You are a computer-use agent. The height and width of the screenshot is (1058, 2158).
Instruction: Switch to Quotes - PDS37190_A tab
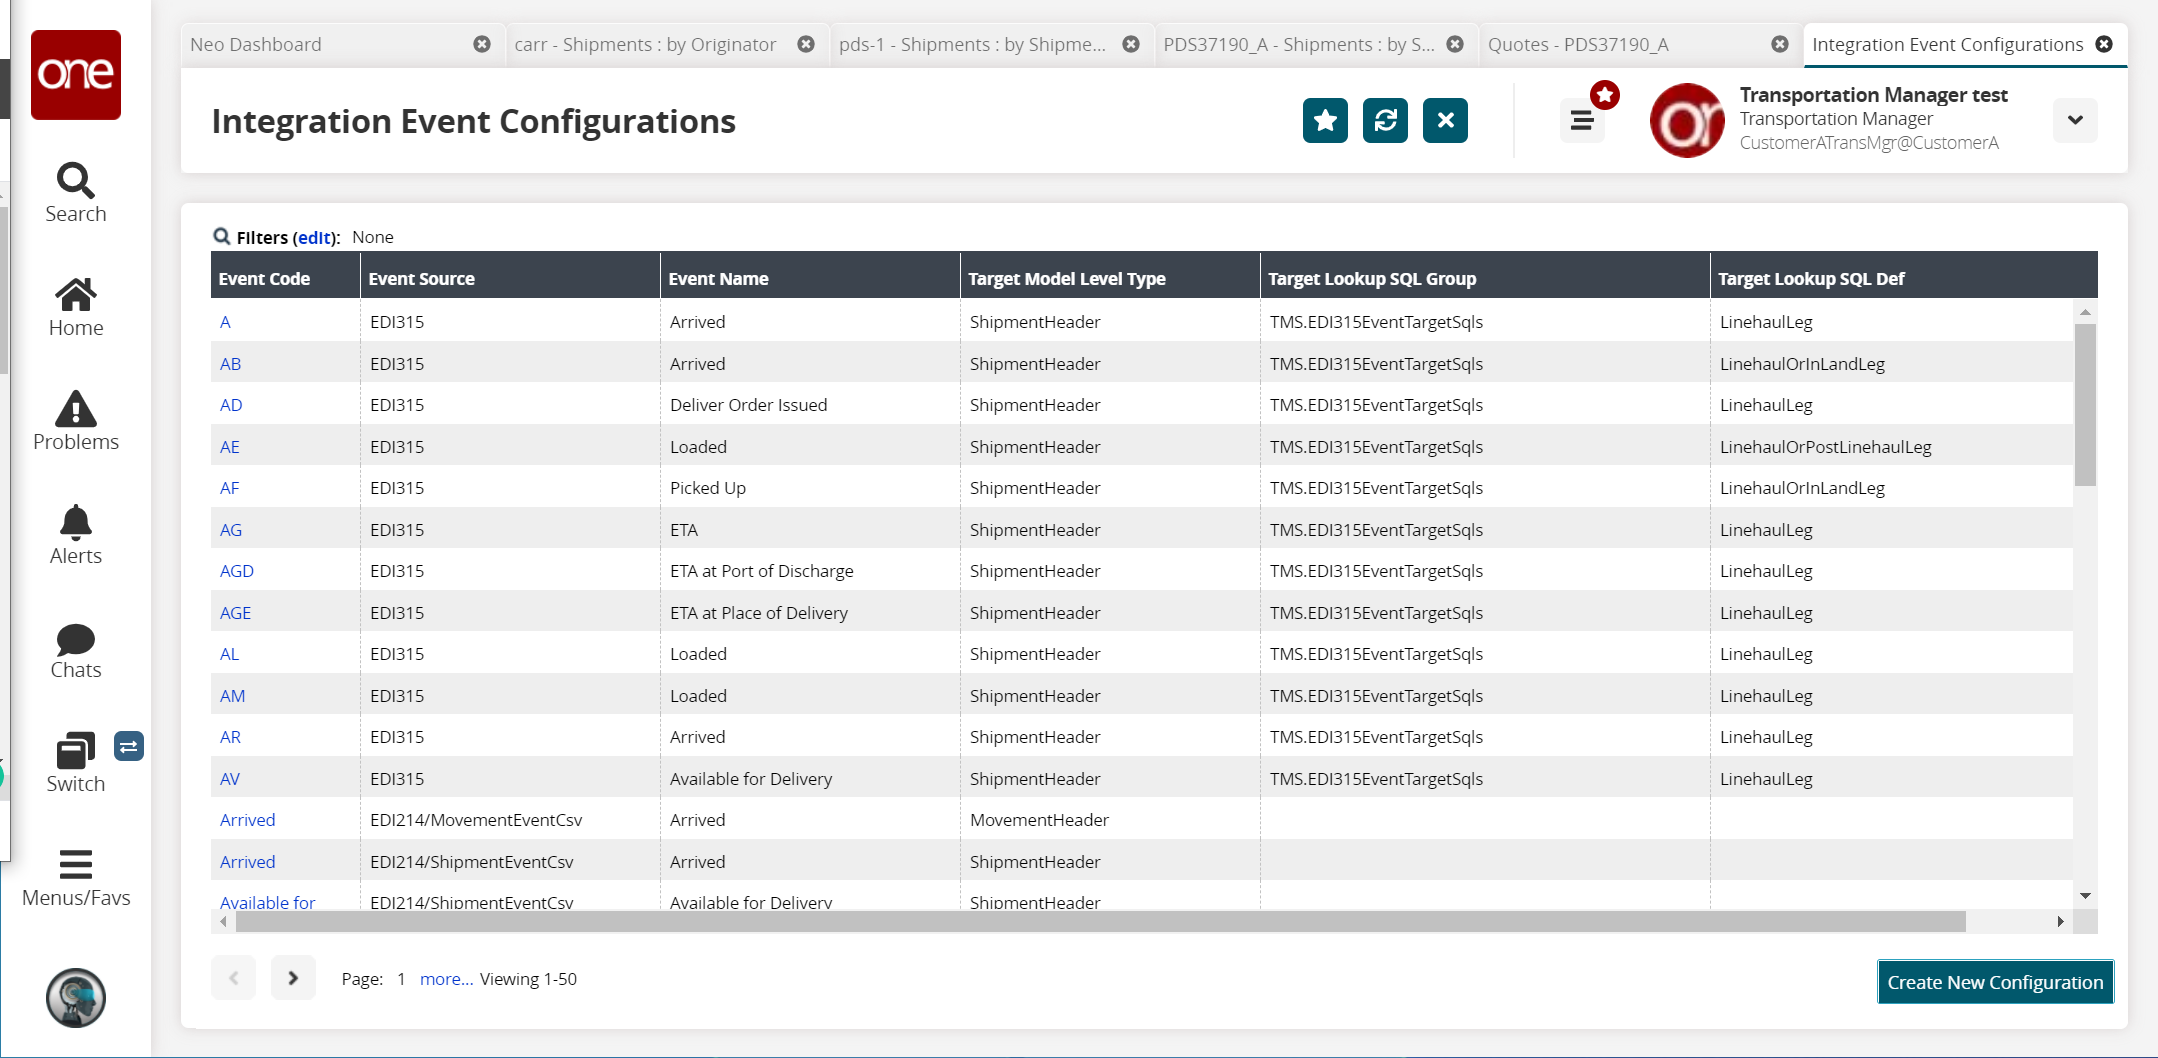(1578, 45)
